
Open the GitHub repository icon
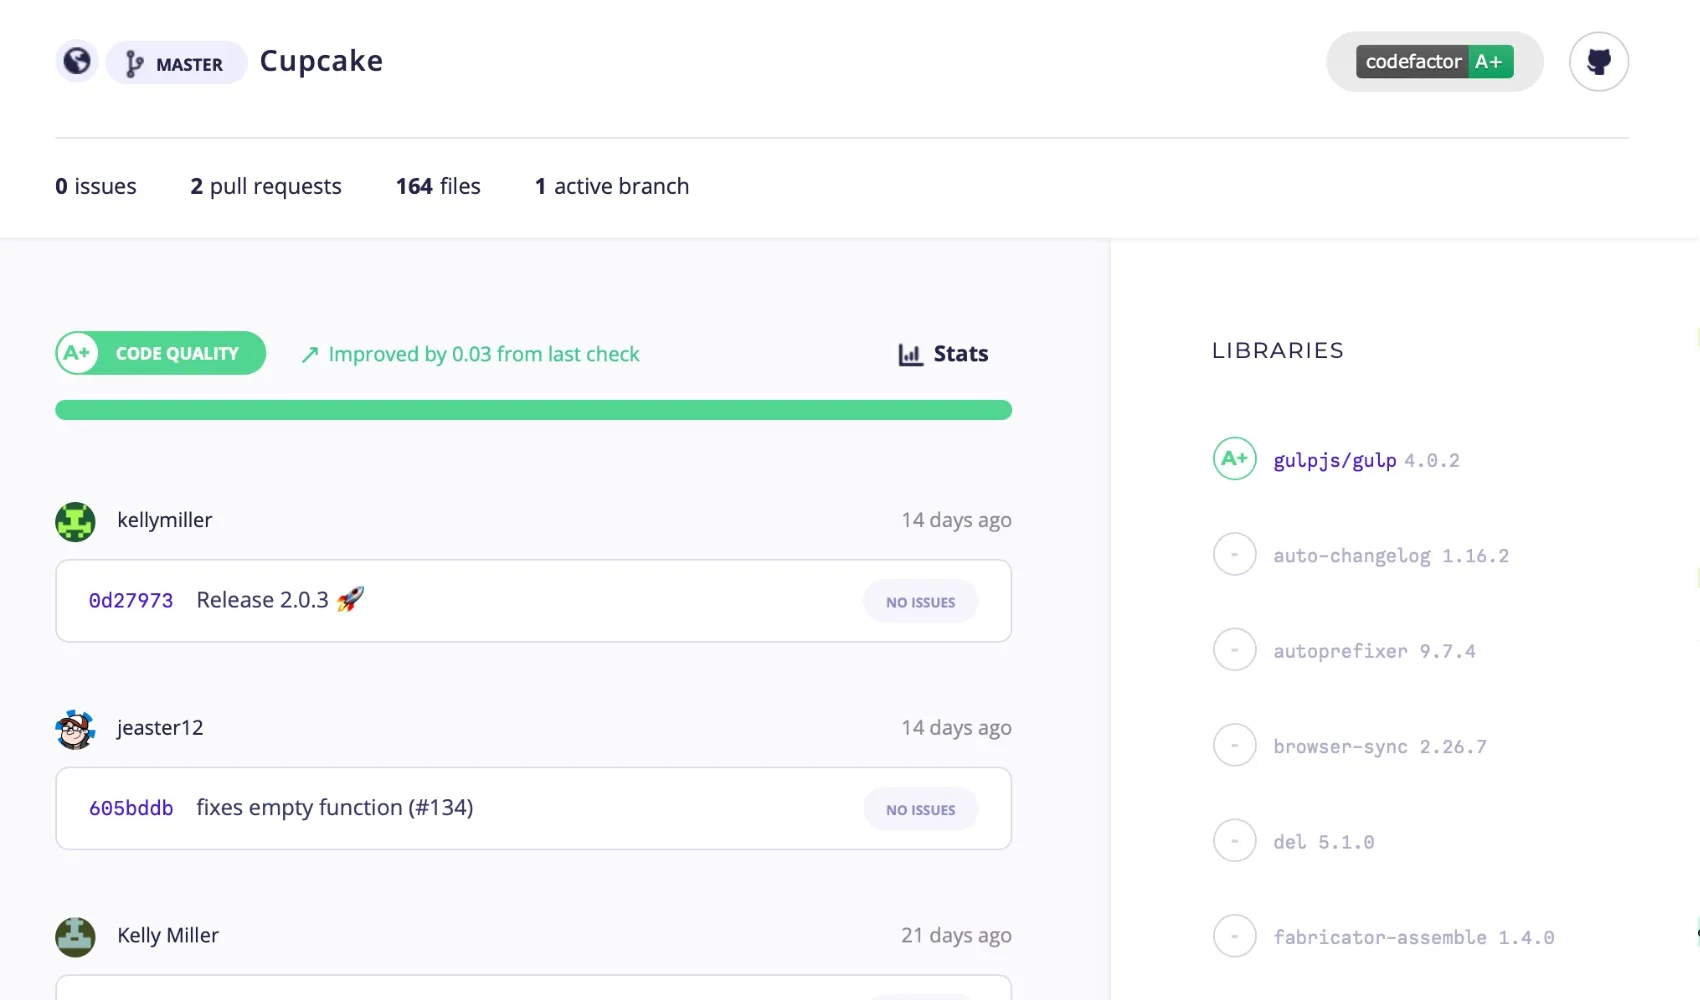(1598, 62)
